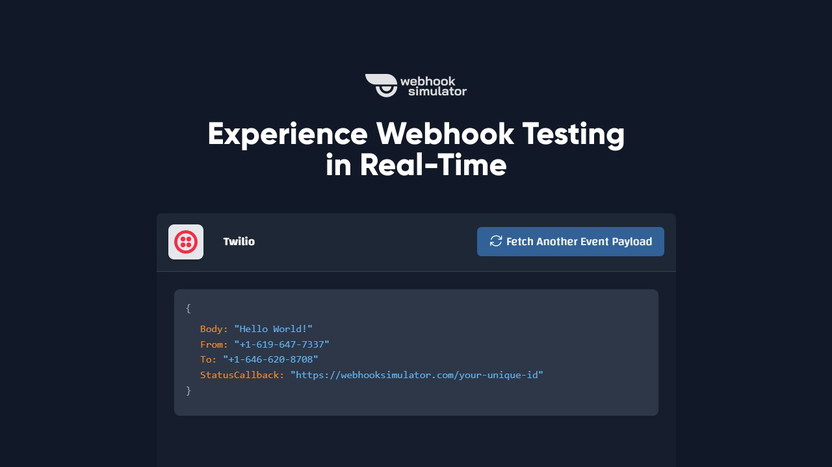Open the webhooksimulator.com StatusCallback URL

point(416,375)
